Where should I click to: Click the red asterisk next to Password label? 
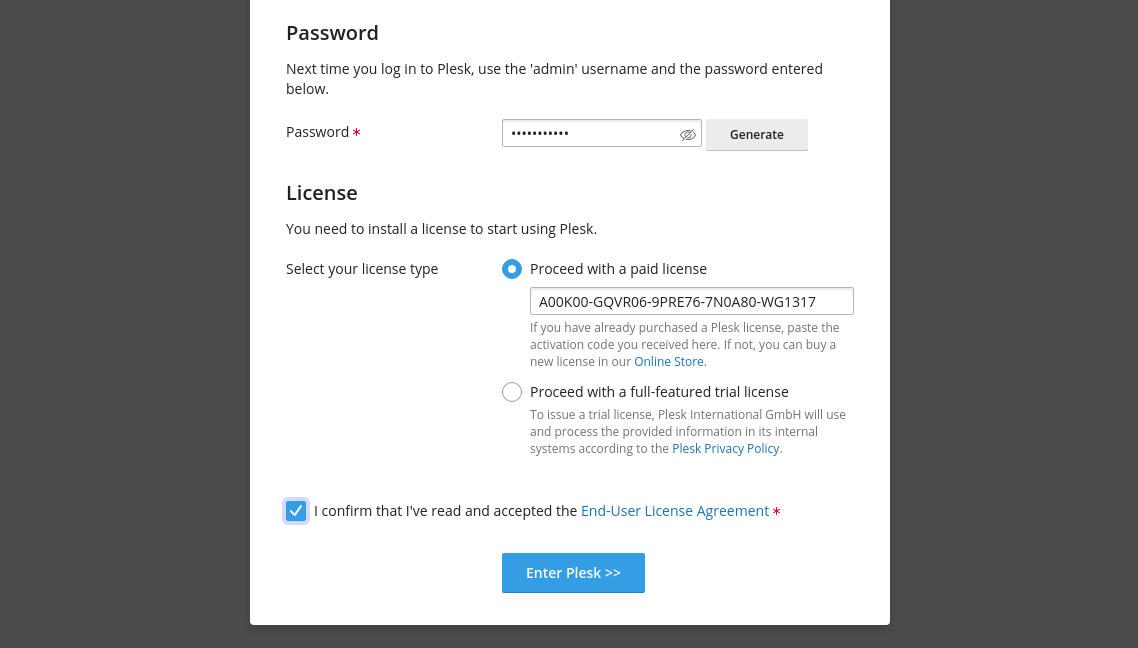356,132
